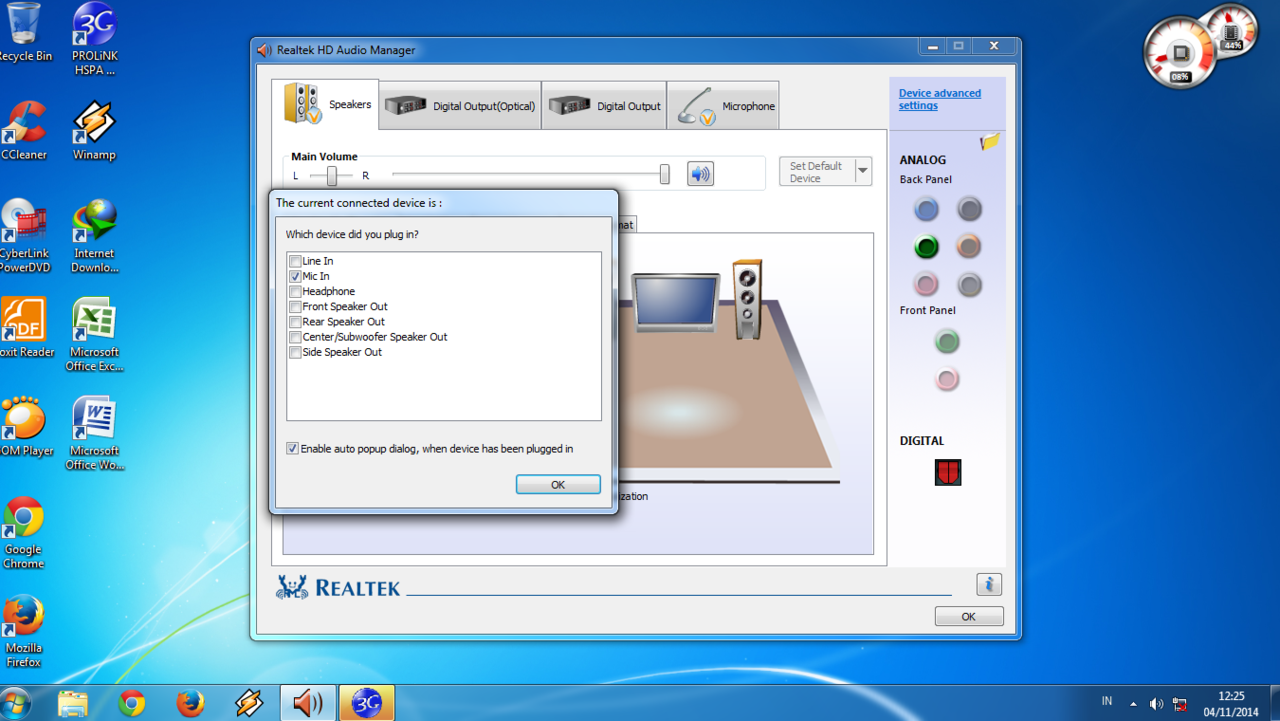Switch to the Microphone tab
The height and width of the screenshot is (721, 1280).
723,106
